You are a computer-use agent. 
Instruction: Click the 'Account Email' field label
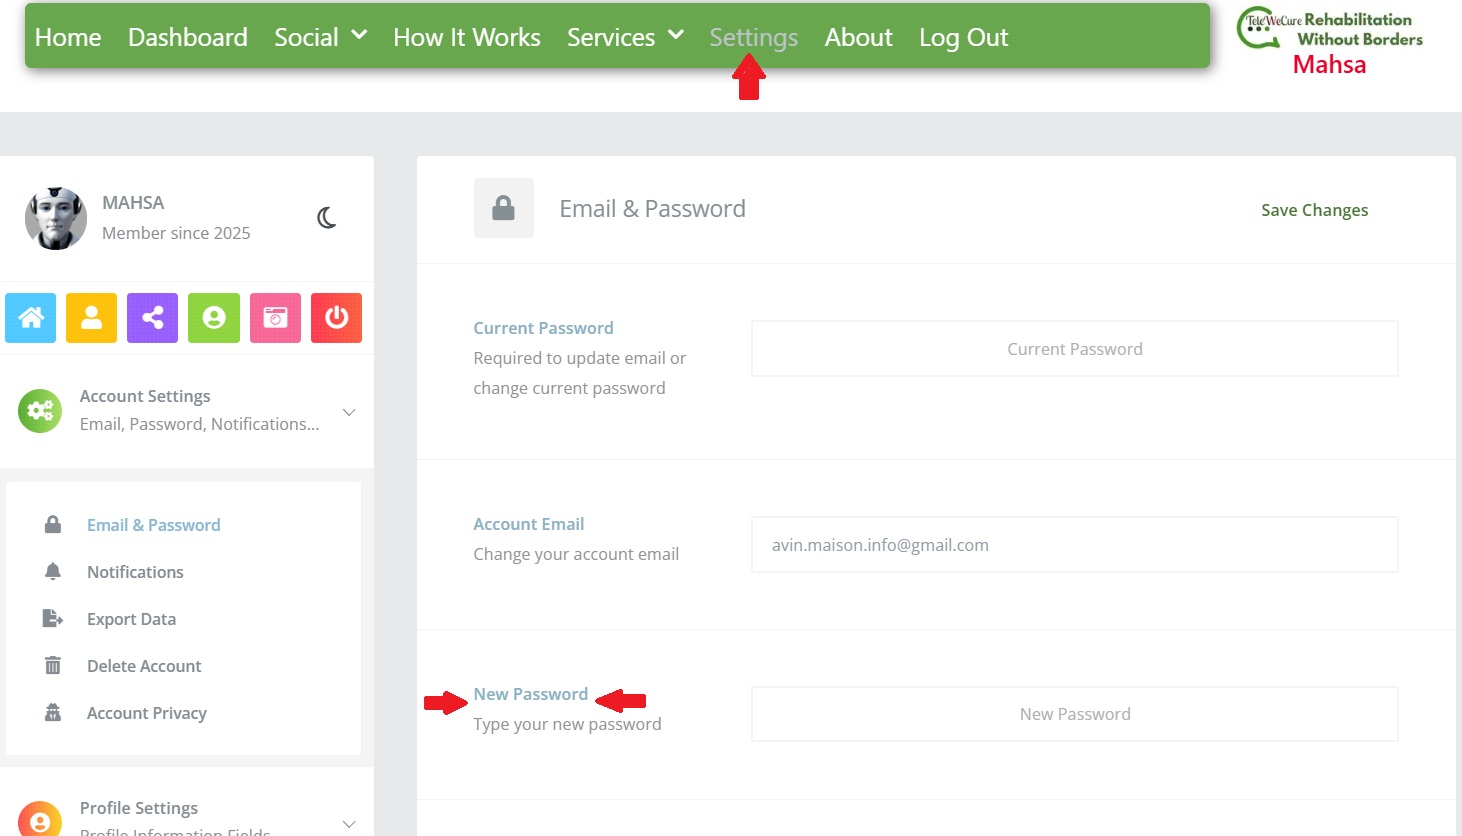tap(529, 524)
